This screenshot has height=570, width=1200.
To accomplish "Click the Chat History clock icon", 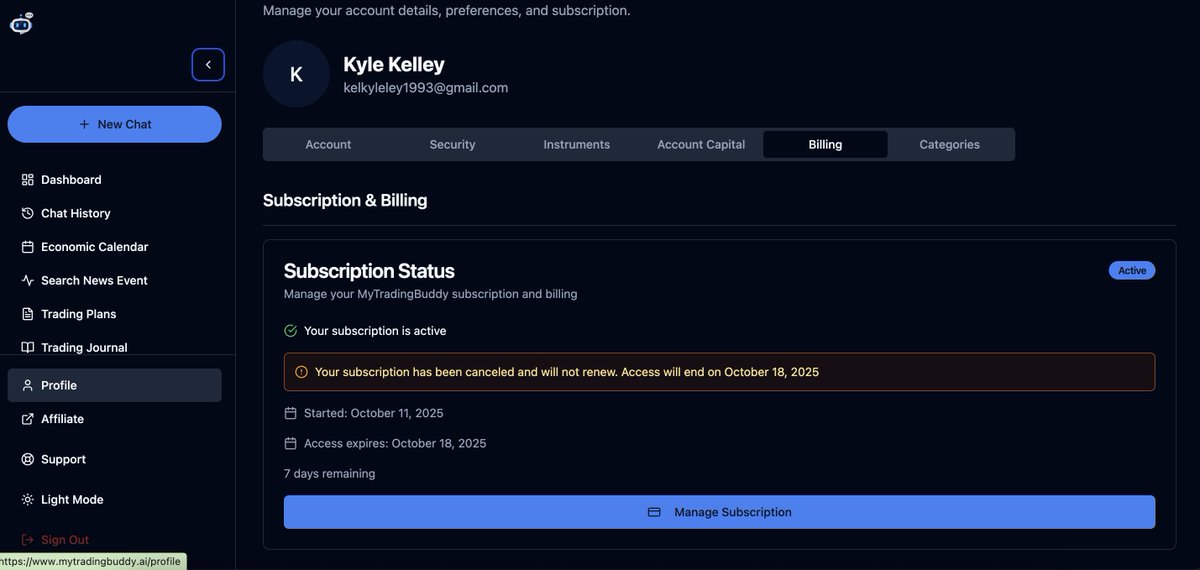I will coord(28,213).
